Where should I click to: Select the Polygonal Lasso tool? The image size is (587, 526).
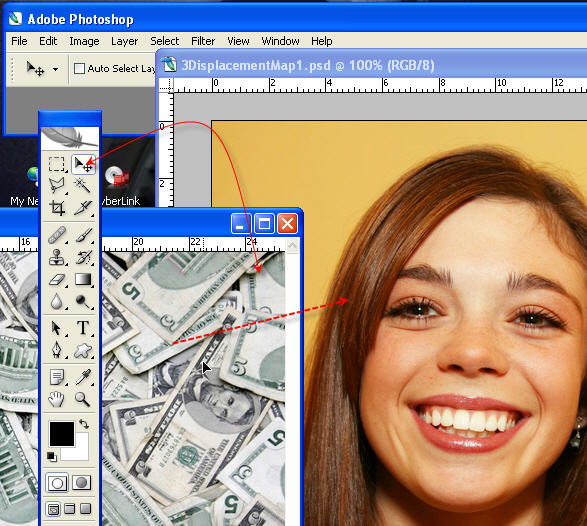[x=57, y=185]
